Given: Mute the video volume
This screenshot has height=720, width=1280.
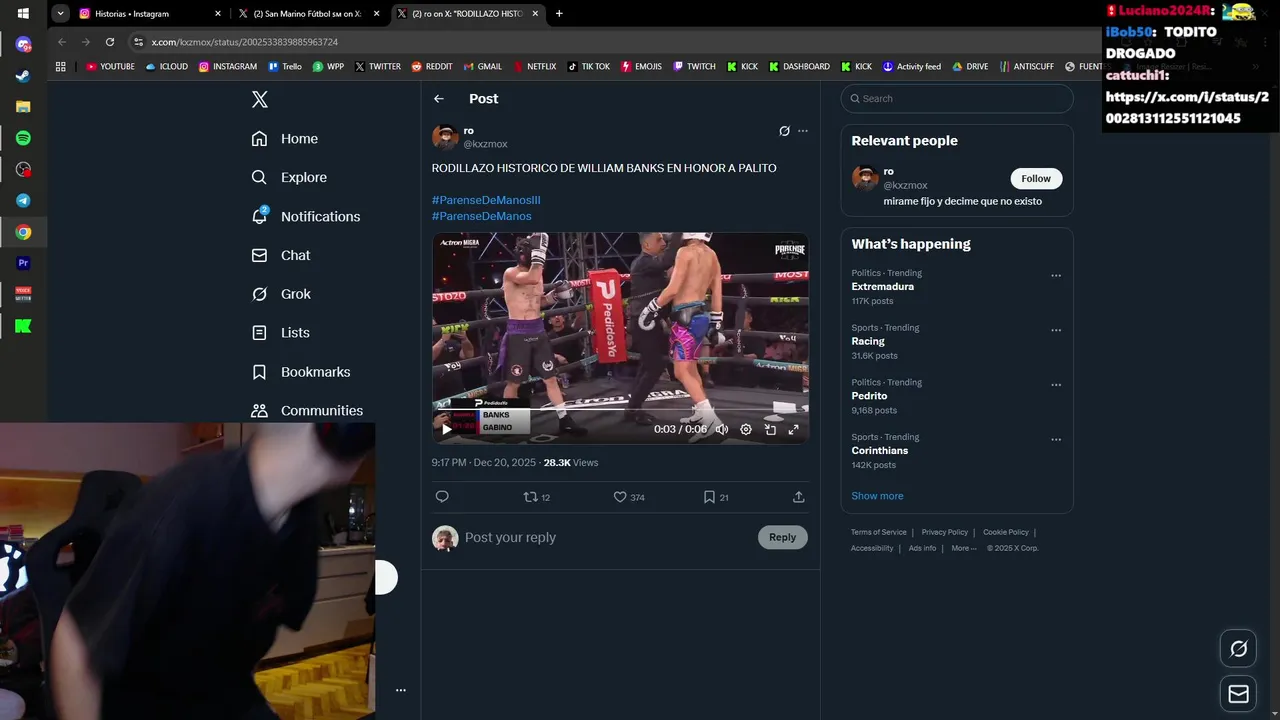Looking at the screenshot, I should tap(722, 429).
